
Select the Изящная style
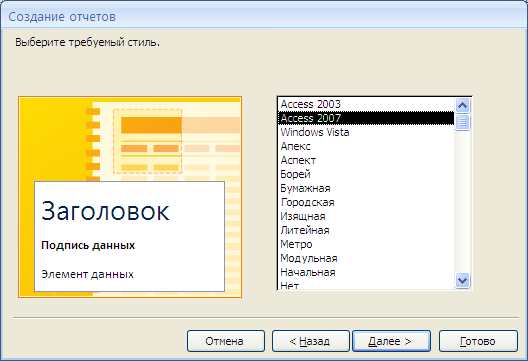366,217
